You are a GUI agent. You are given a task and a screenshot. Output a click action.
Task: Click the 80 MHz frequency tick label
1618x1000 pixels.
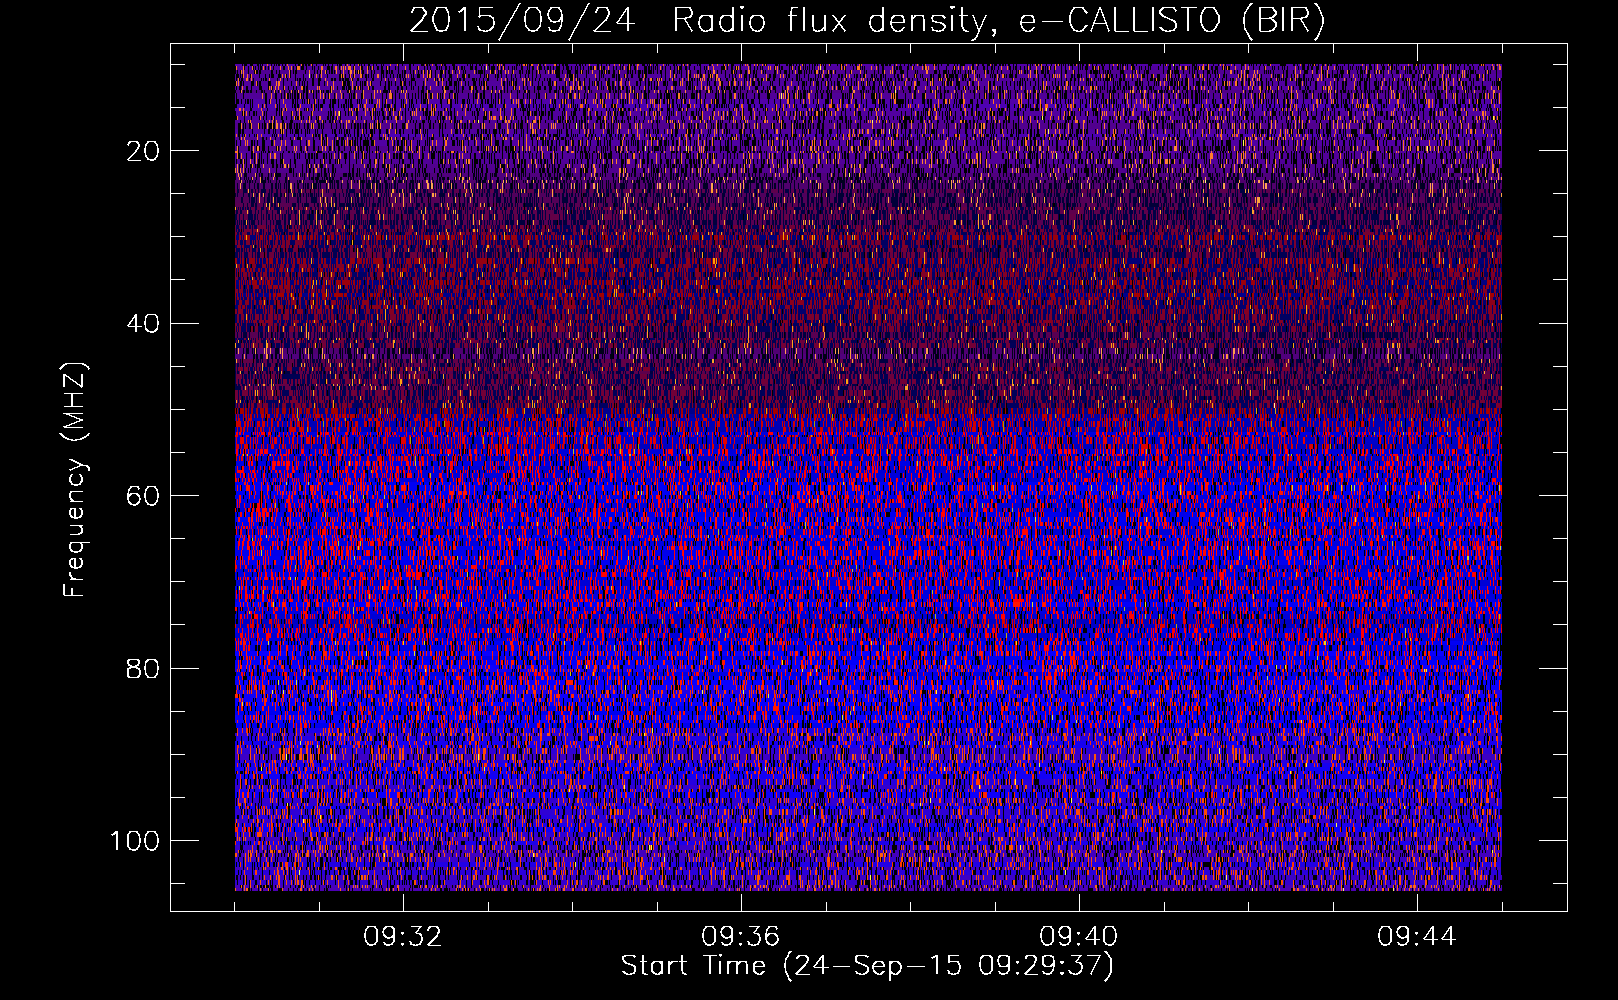(x=144, y=669)
